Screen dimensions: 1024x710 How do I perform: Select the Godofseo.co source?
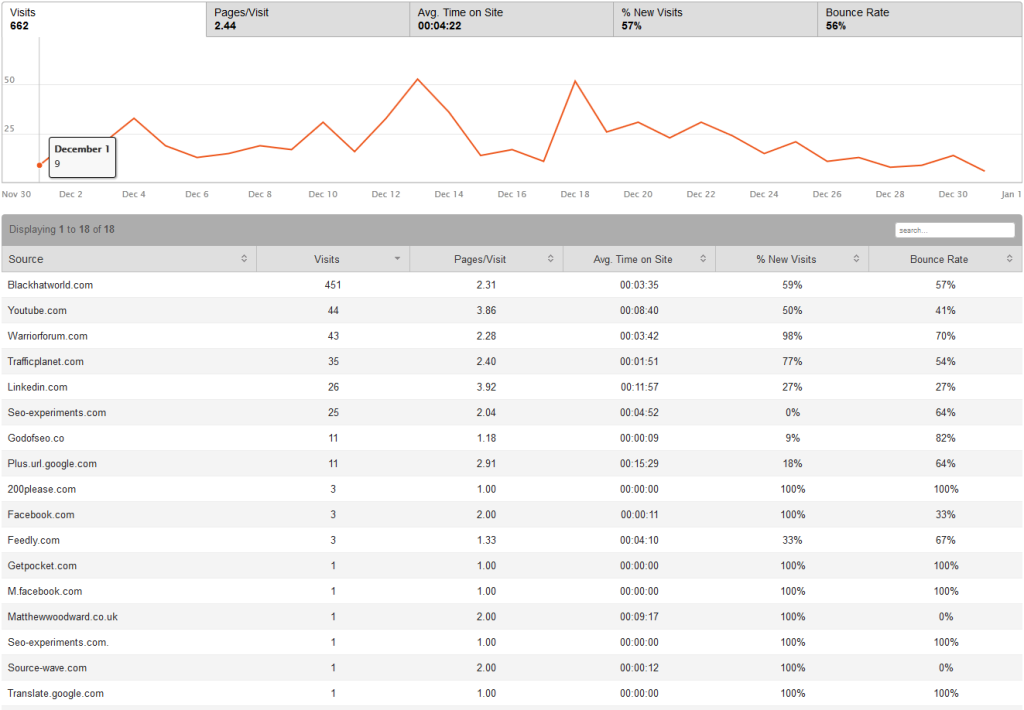(34, 437)
